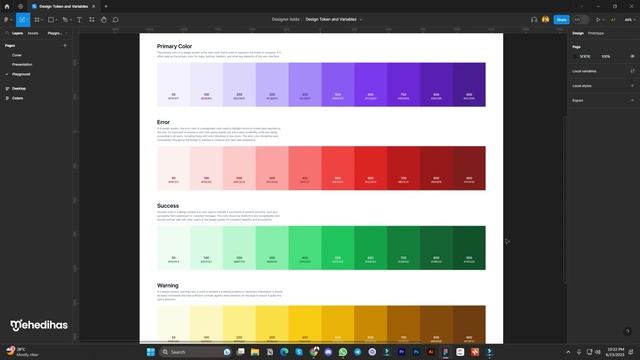Image resolution: width=640 pixels, height=360 pixels.
Task: Search layers with magnifier icon
Action: click(7, 33)
